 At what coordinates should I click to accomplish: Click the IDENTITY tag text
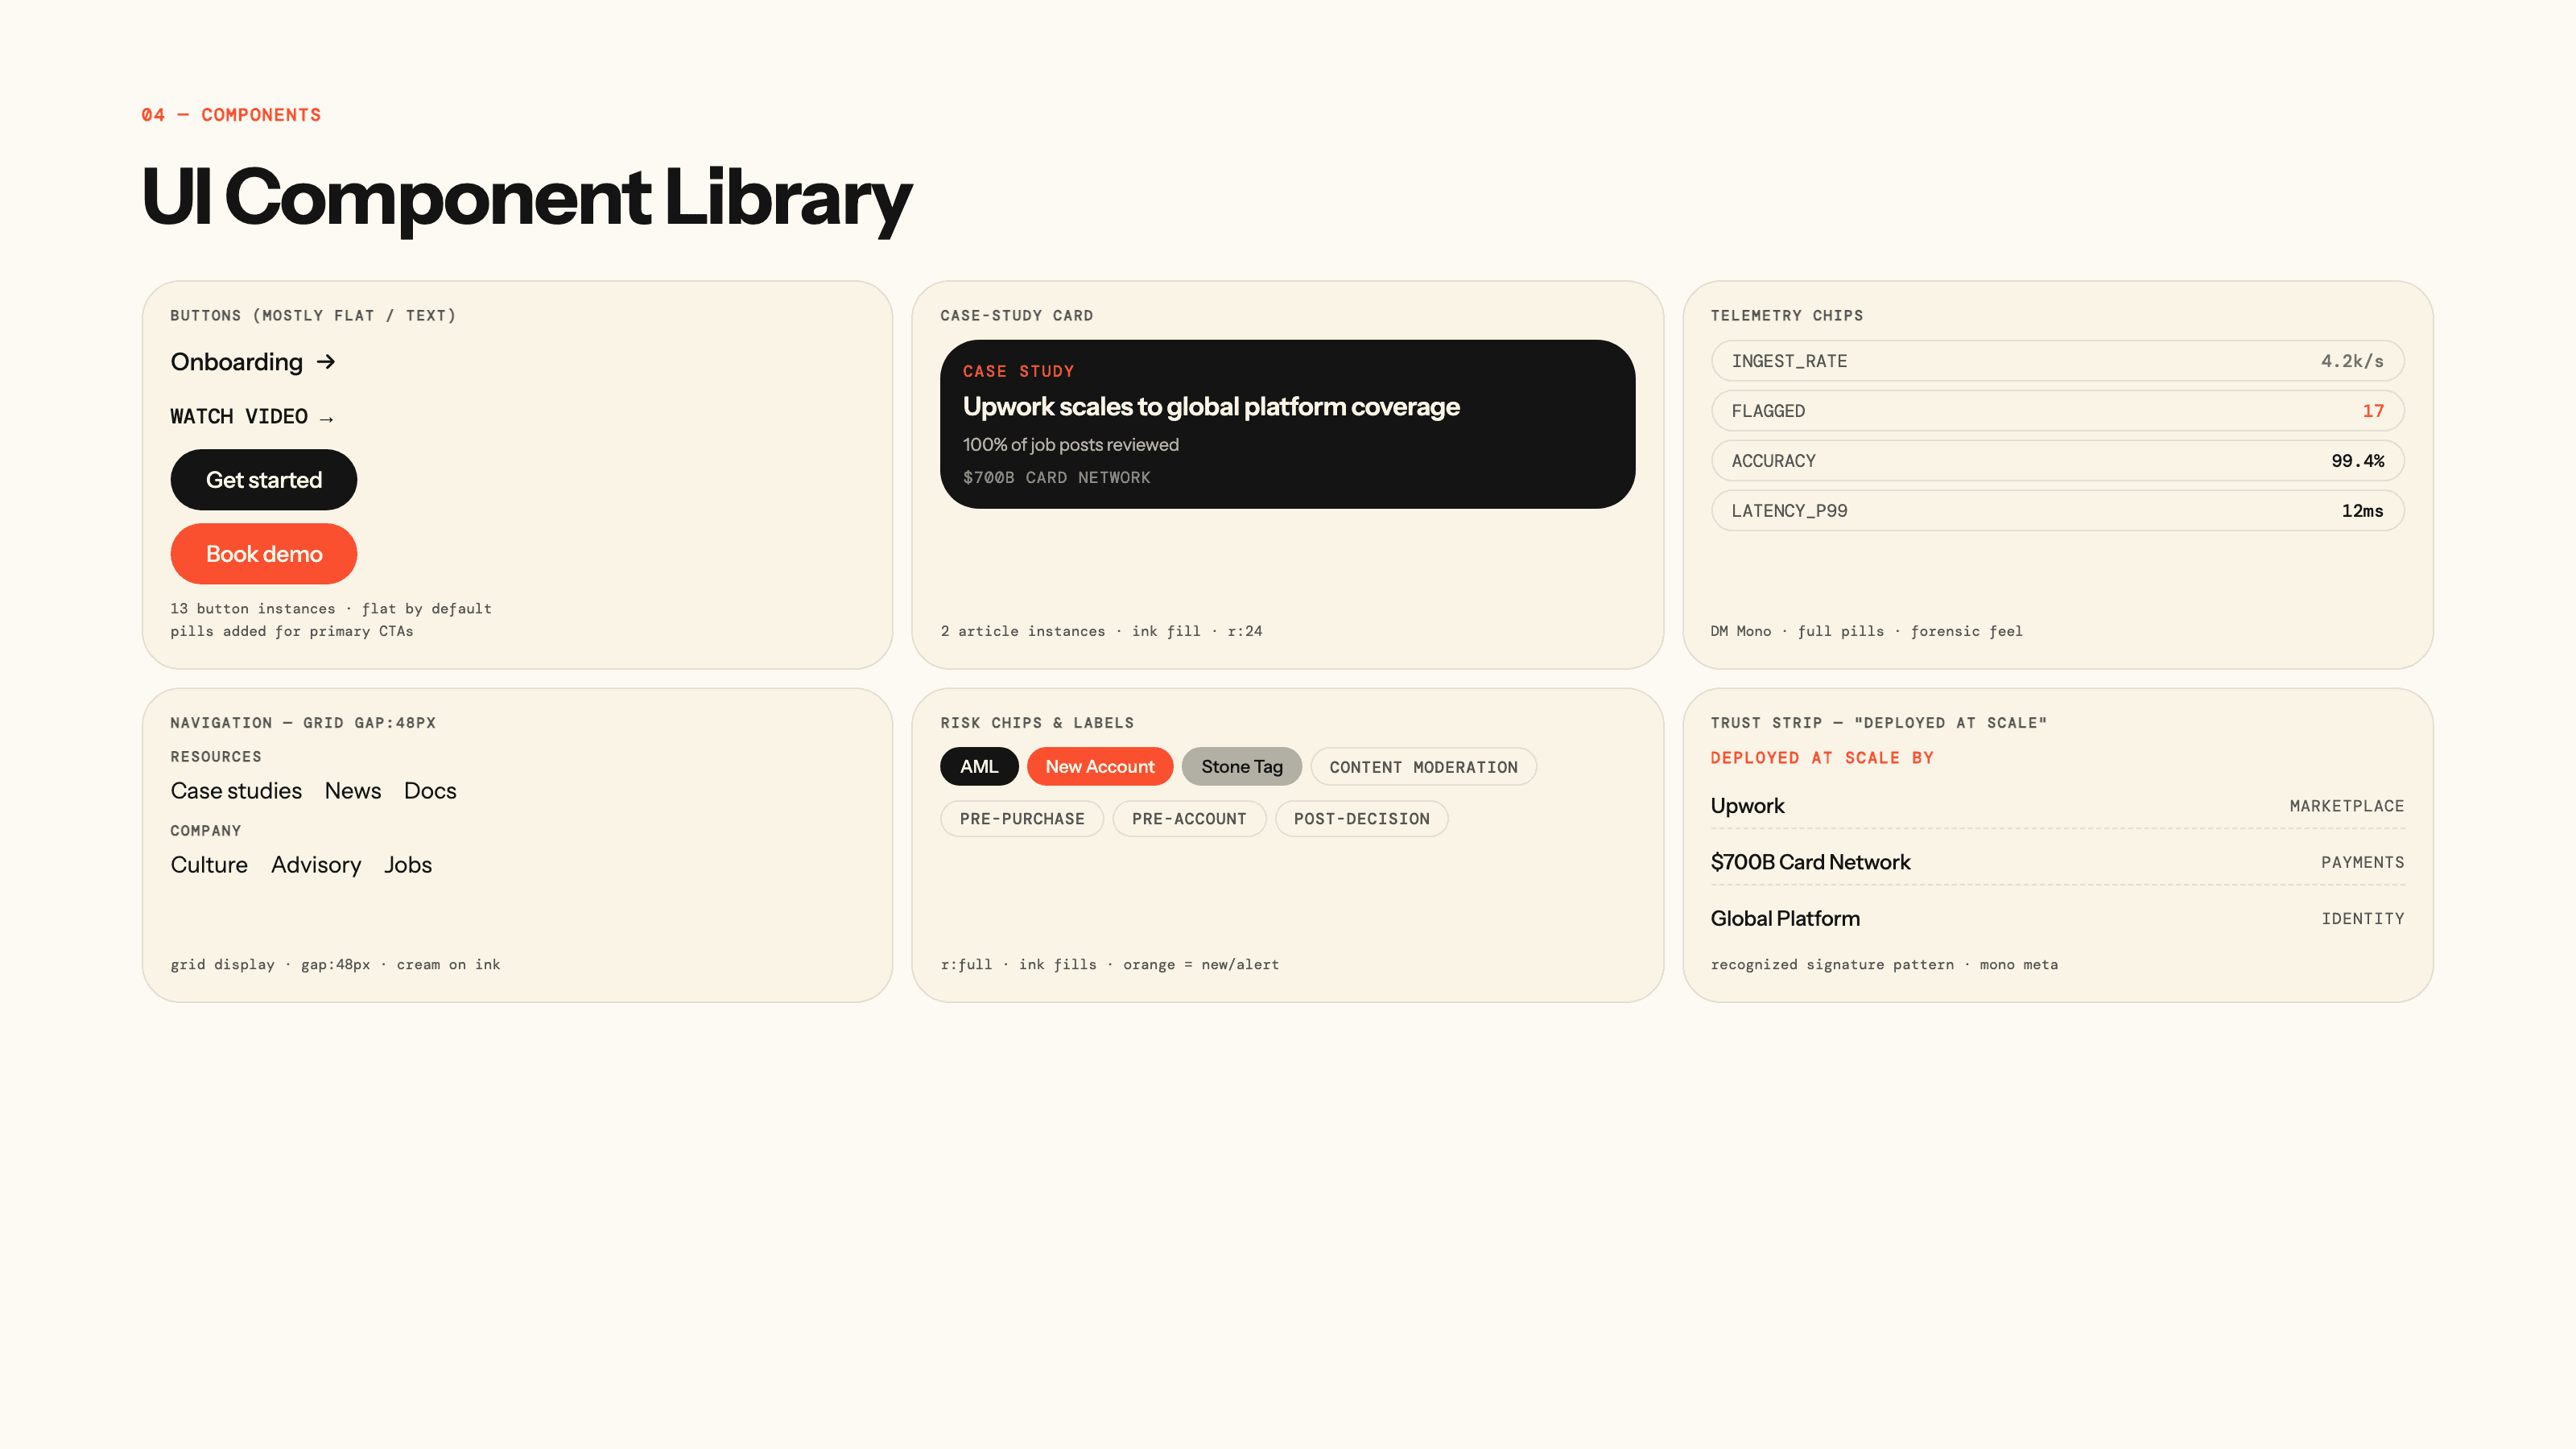pos(2362,919)
